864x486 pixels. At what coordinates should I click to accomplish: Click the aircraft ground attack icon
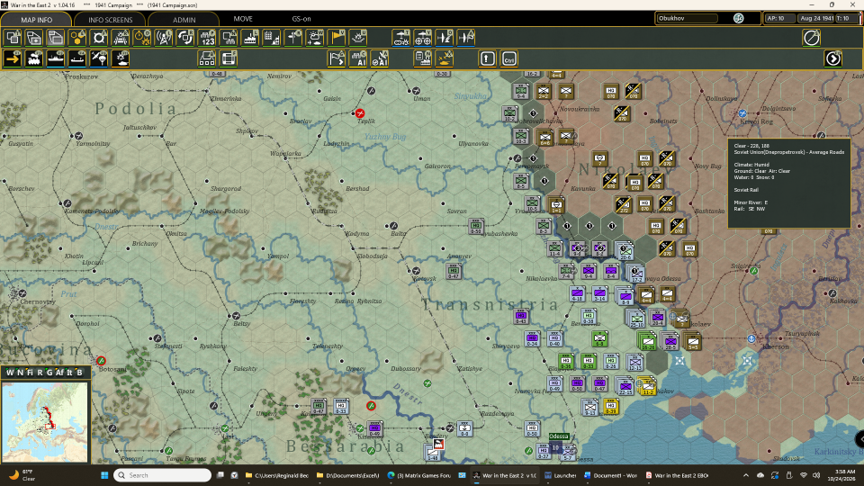[444, 37]
